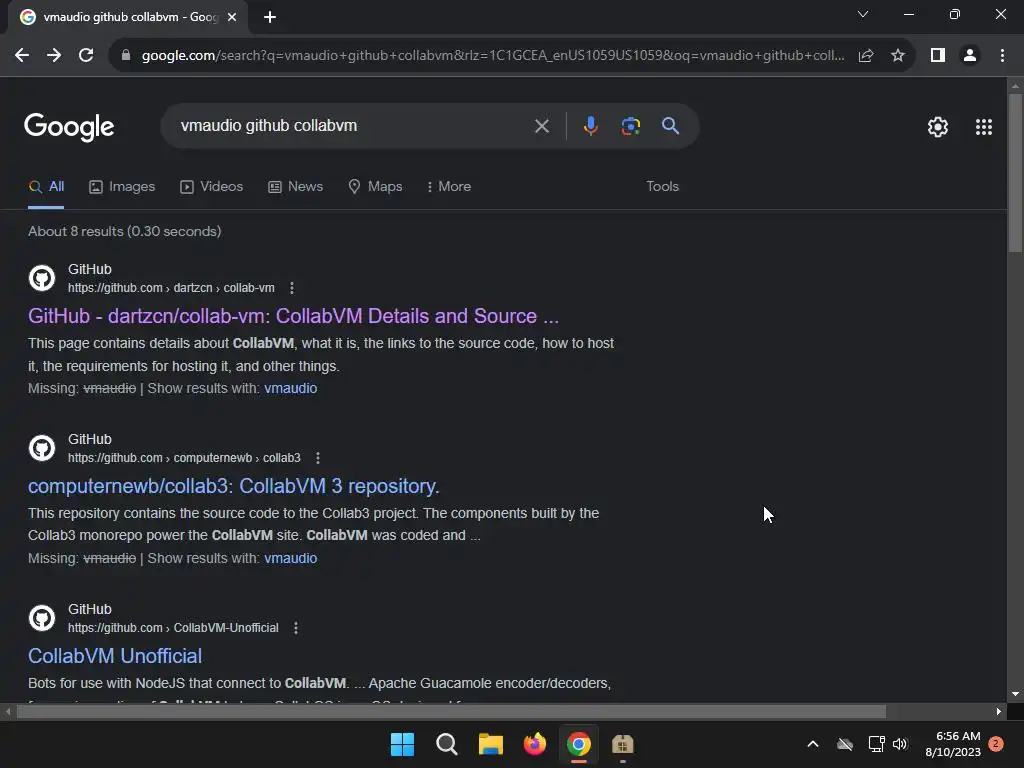This screenshot has height=768, width=1024.
Task: Open the Chrome three-dot menu
Action: (x=1002, y=56)
